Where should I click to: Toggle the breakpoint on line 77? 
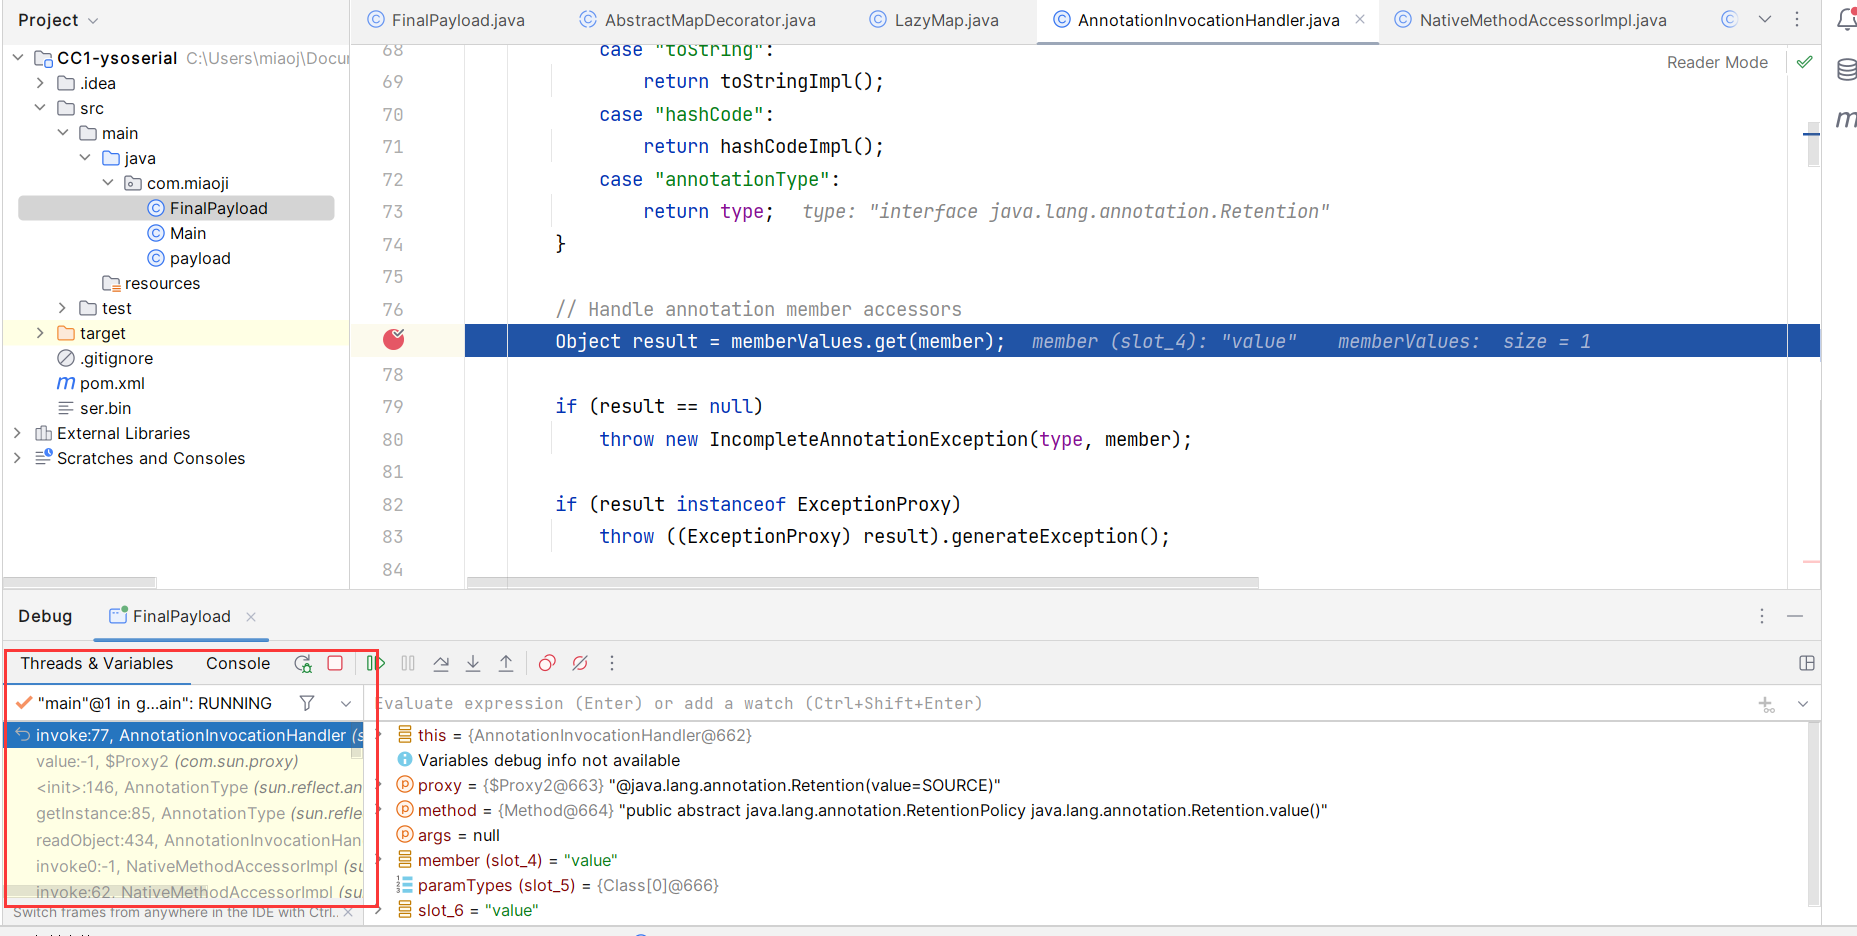click(394, 340)
